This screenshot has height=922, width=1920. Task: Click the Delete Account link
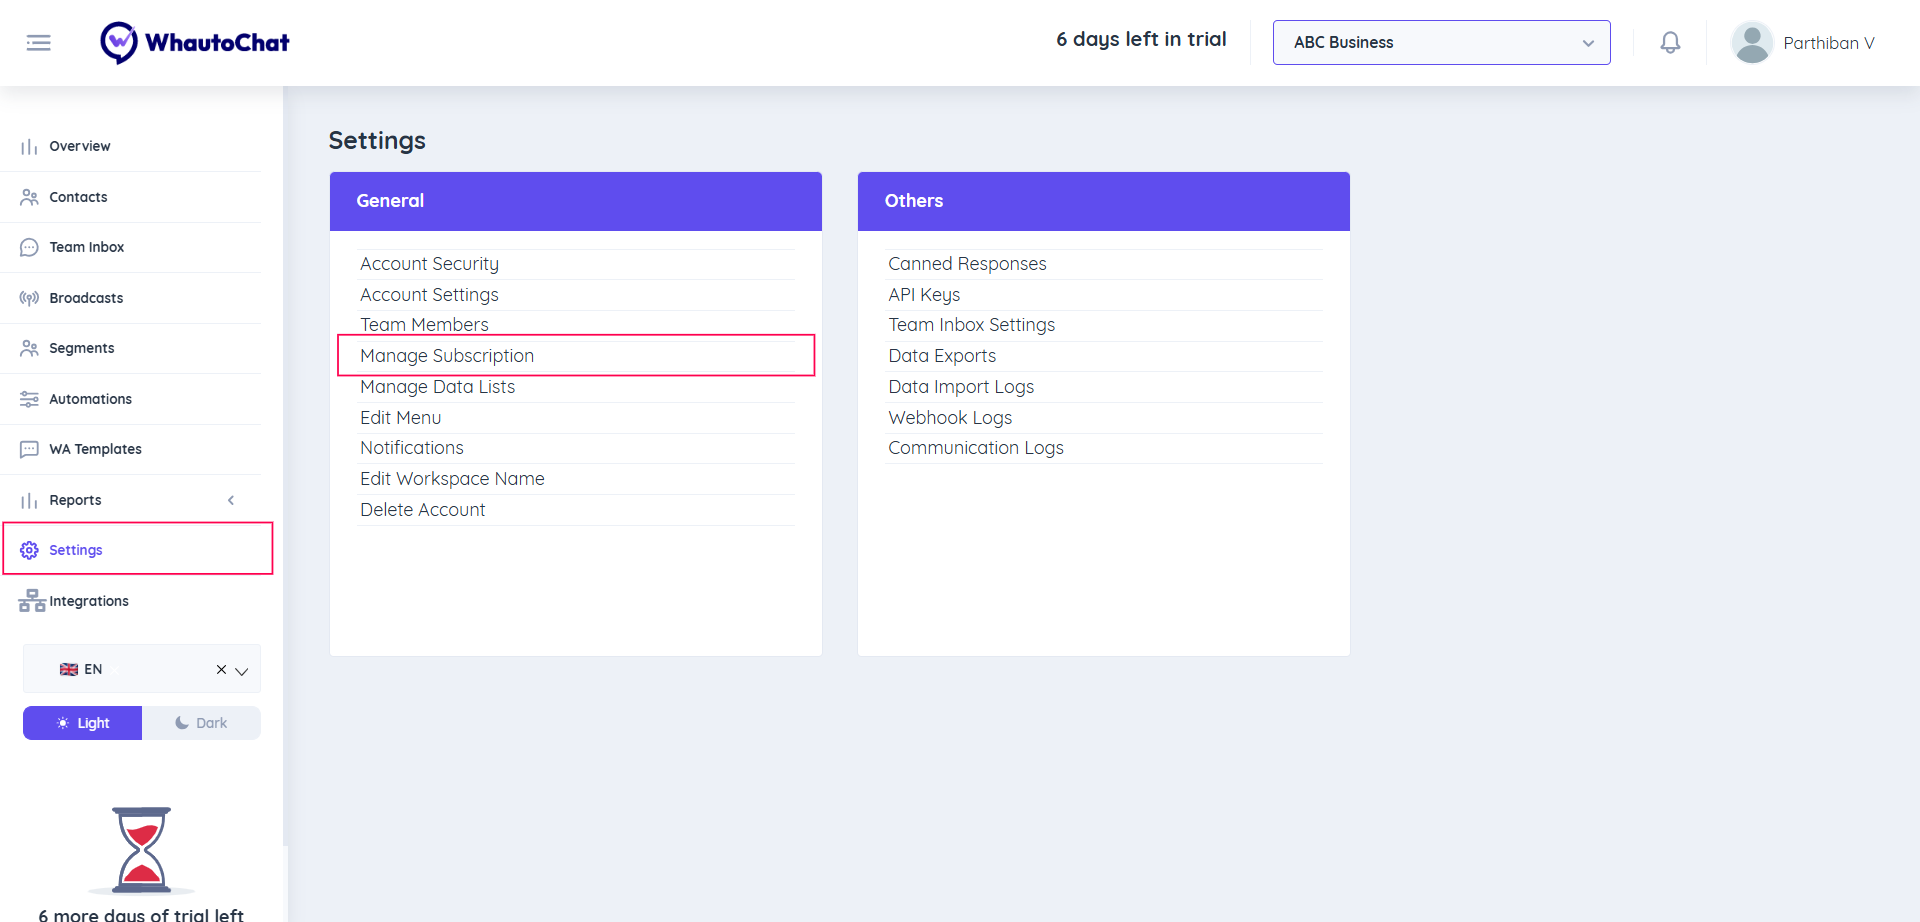(x=422, y=510)
